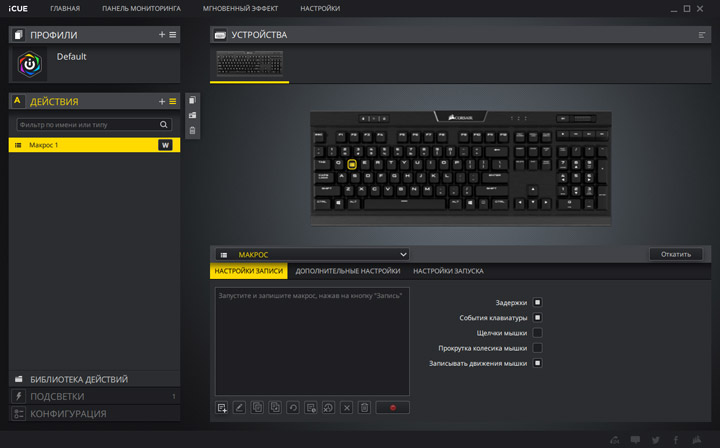
Task: Click the save-to-library icon beside Actions panel
Action: coord(192,115)
